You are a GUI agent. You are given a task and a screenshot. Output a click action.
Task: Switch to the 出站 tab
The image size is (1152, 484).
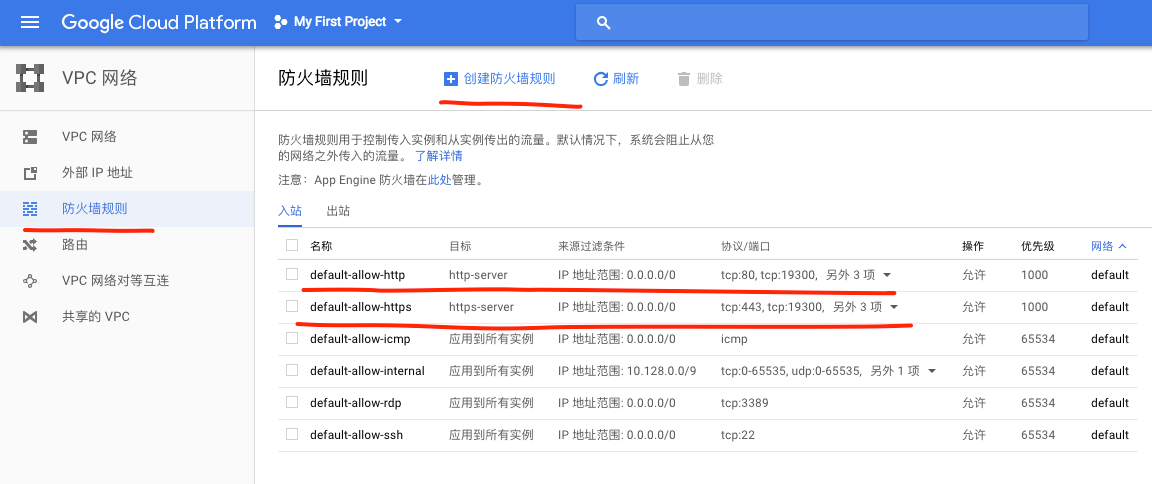pos(338,211)
